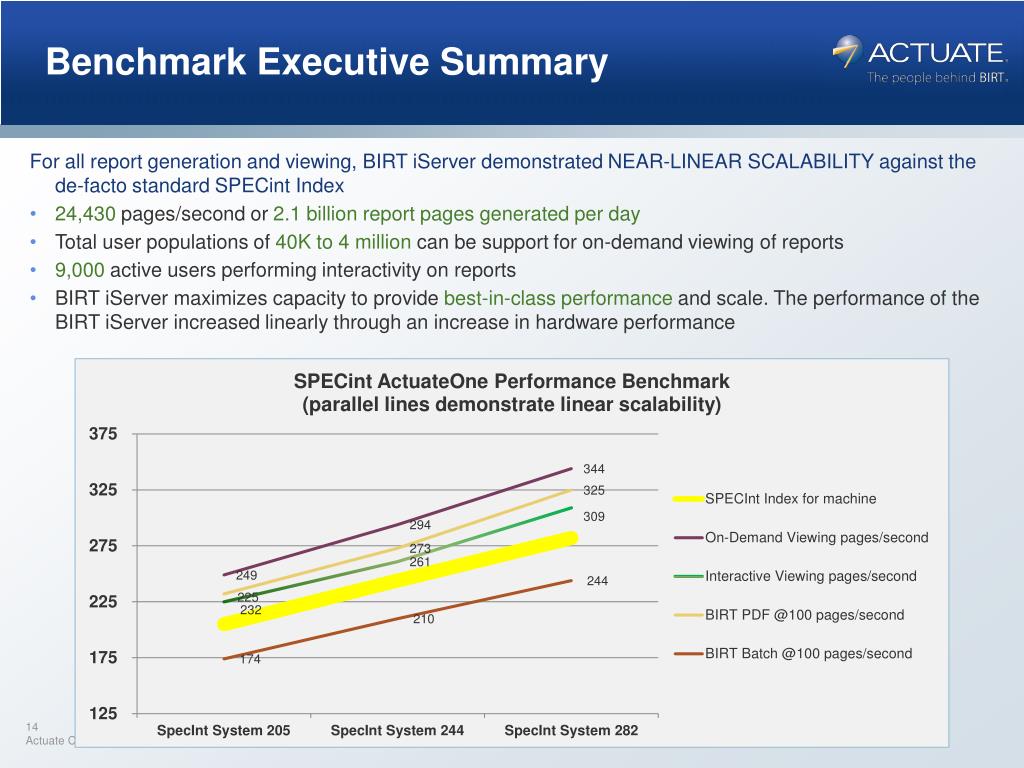Screen dimensions: 1024x768
Task: Click the "261" data label on the chart
Action: pyautogui.click(x=420, y=562)
